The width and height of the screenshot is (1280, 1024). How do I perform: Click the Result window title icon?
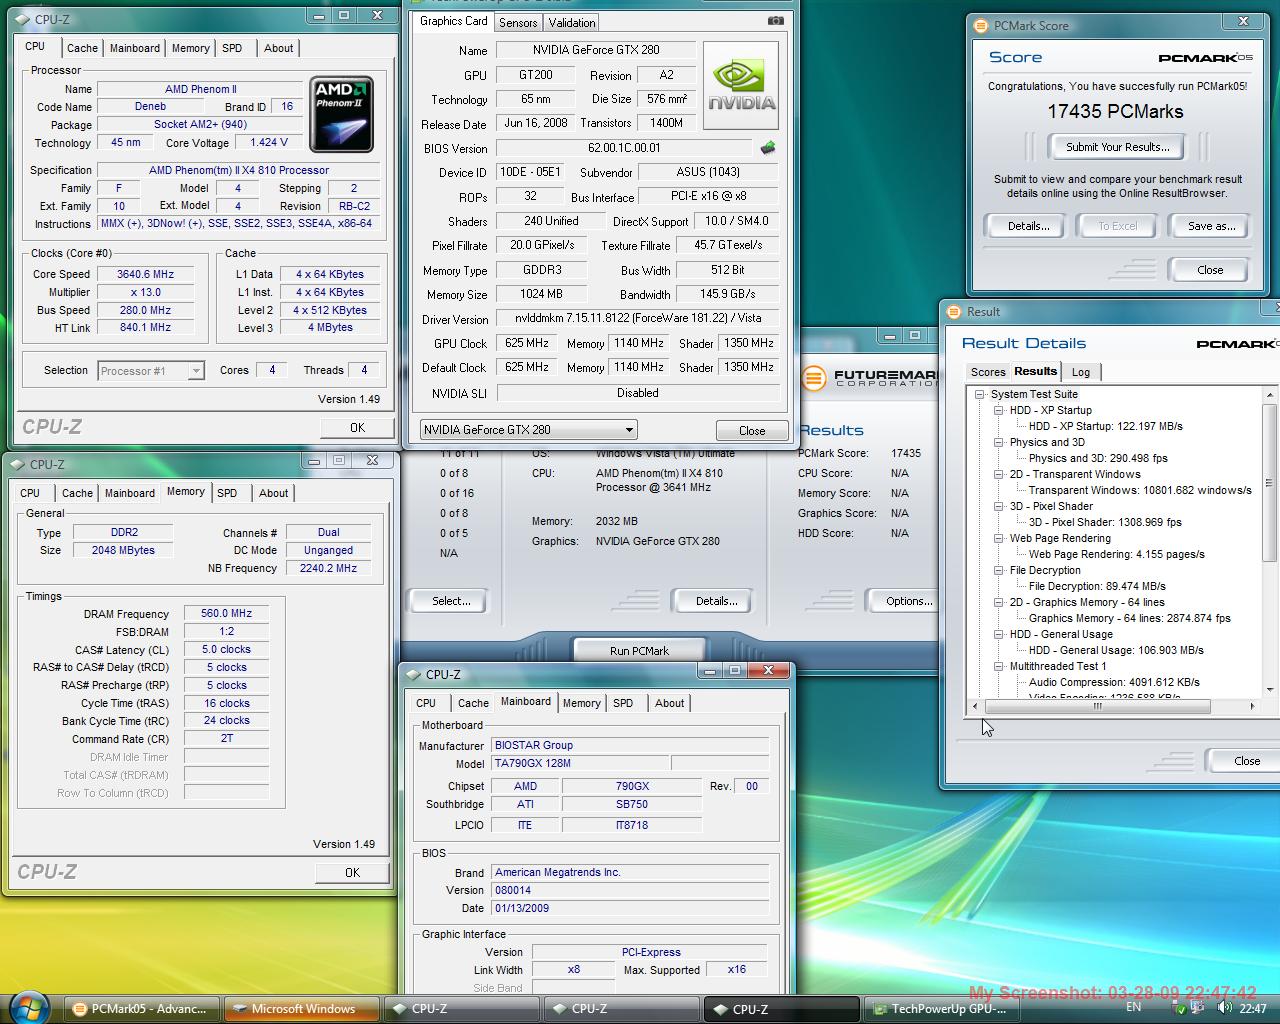click(x=953, y=311)
